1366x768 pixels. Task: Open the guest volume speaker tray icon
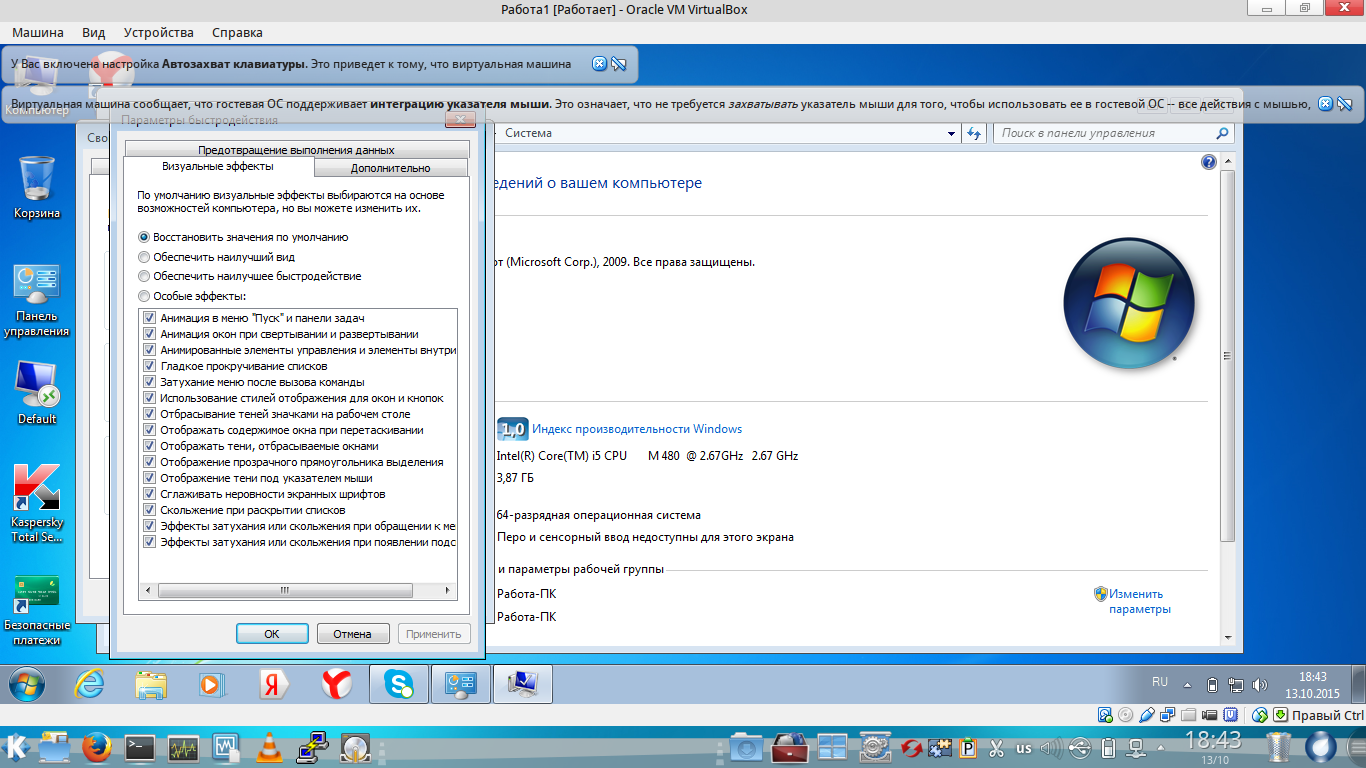click(1260, 685)
